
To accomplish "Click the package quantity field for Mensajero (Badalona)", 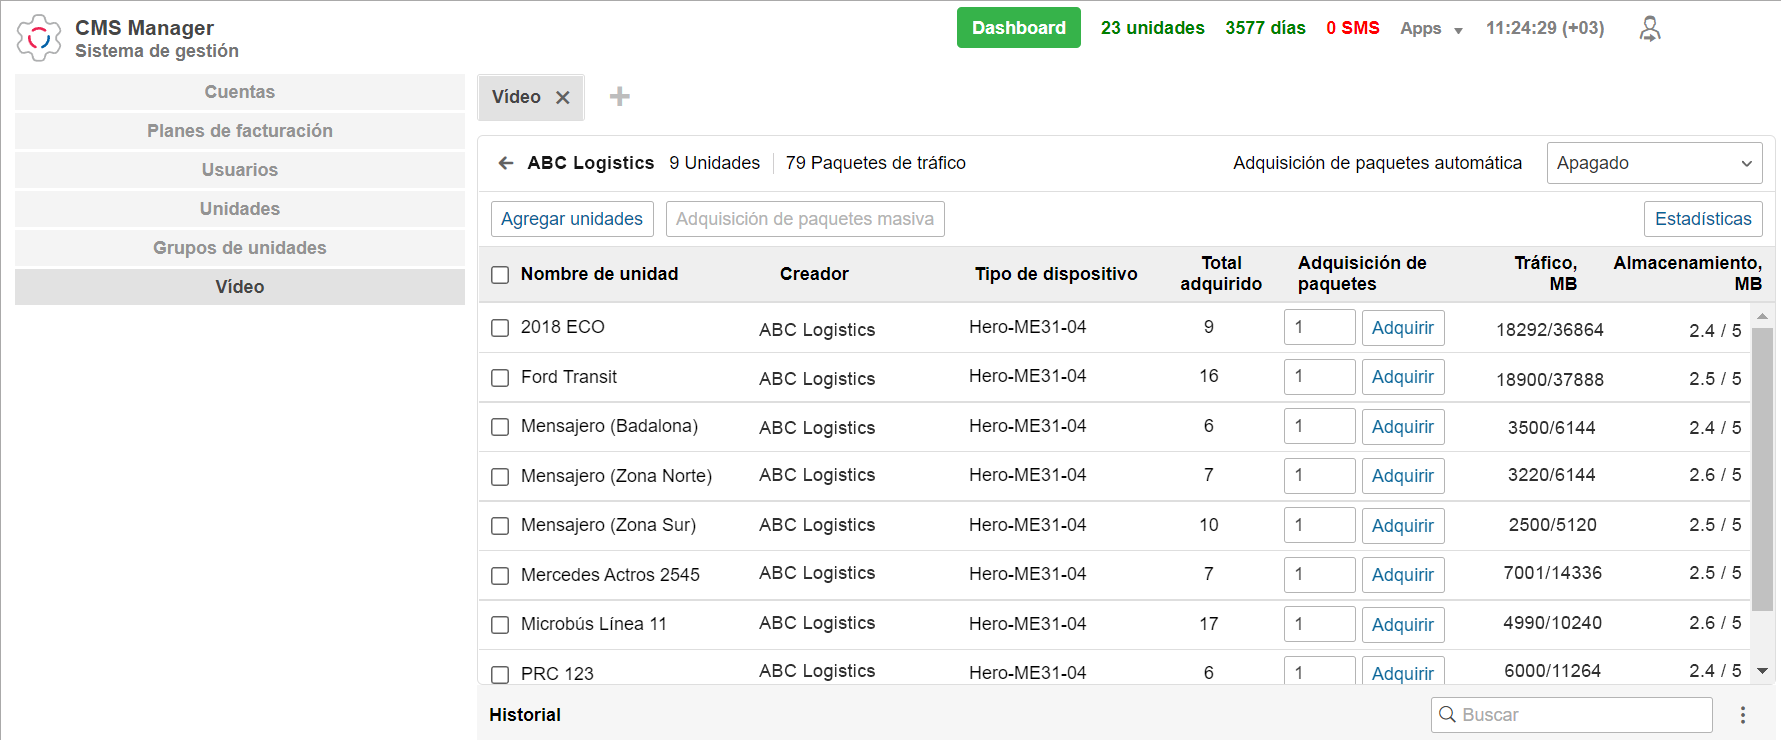I will point(1318,427).
